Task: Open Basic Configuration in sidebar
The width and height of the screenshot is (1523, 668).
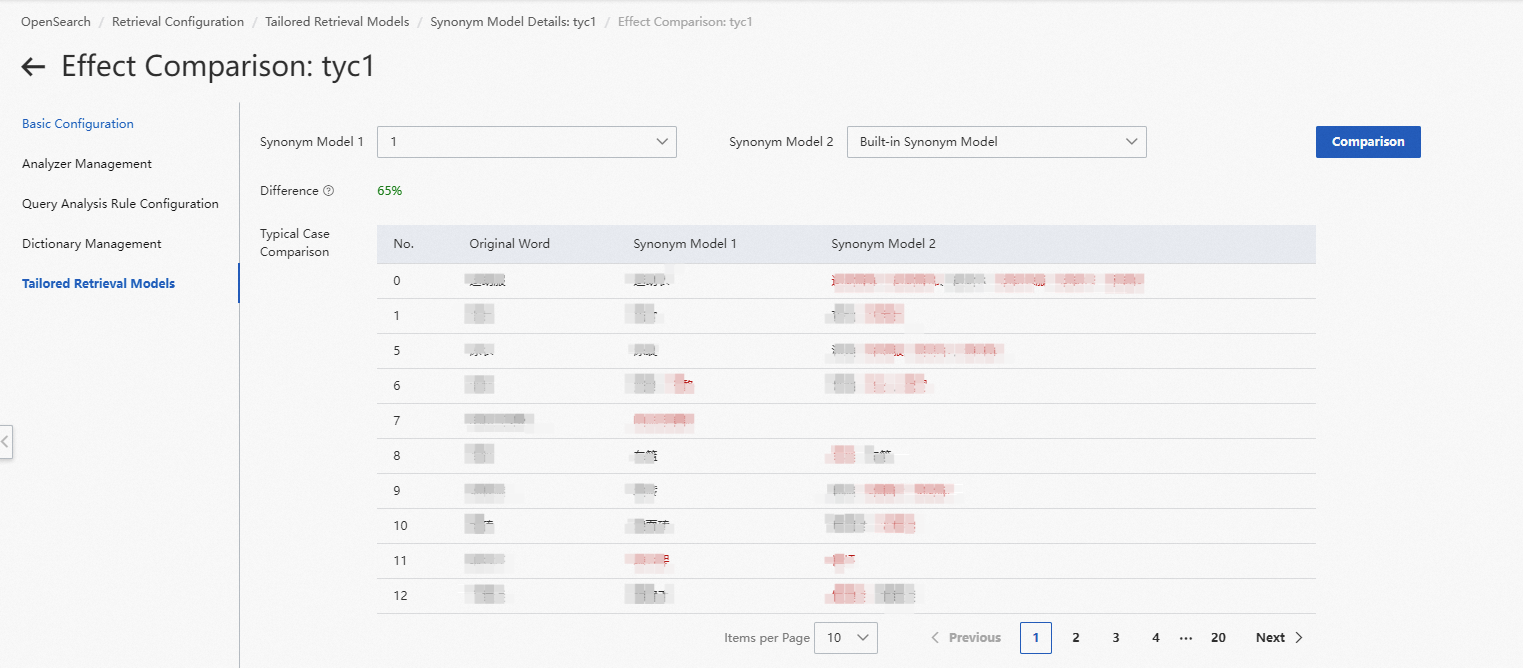Action: (78, 124)
